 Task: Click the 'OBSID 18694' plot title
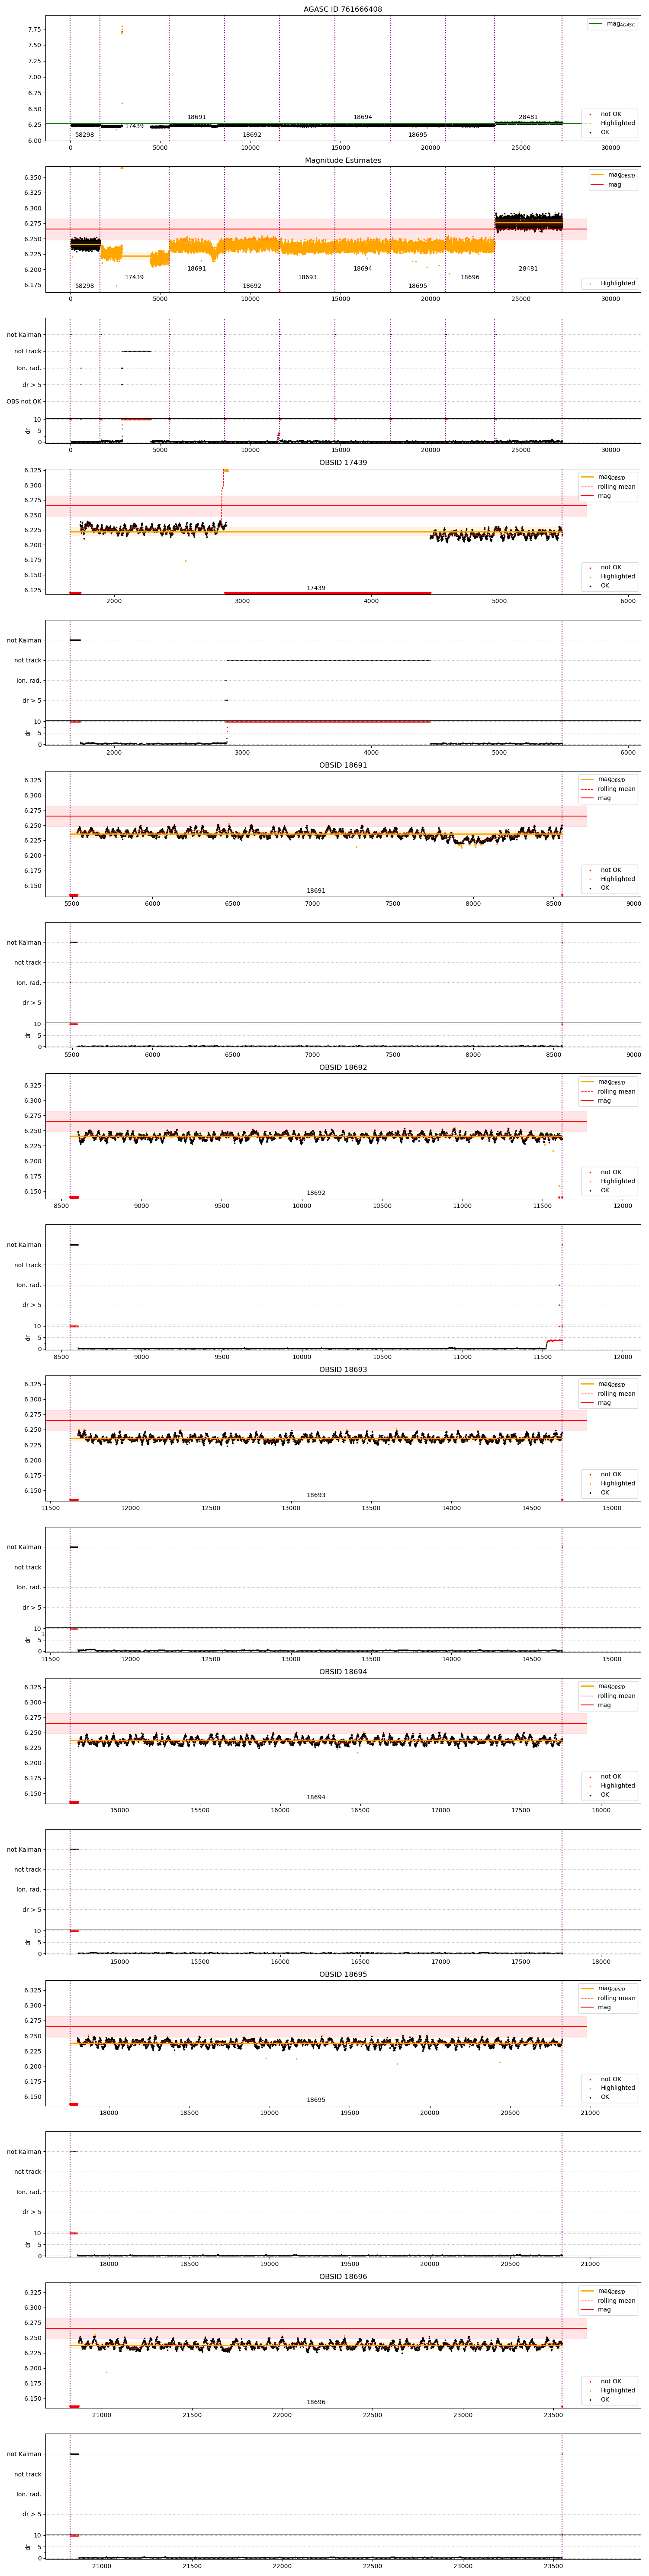(343, 1671)
